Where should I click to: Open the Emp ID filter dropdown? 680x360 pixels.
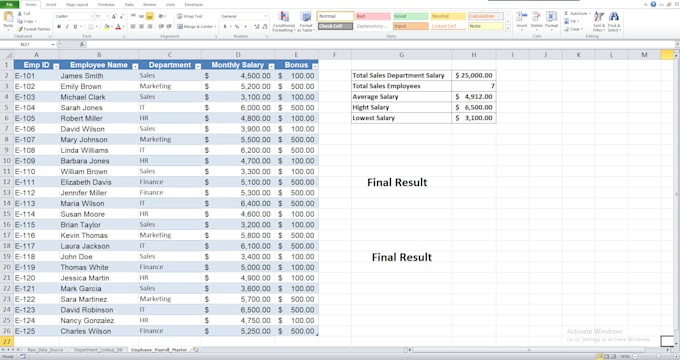click(56, 66)
